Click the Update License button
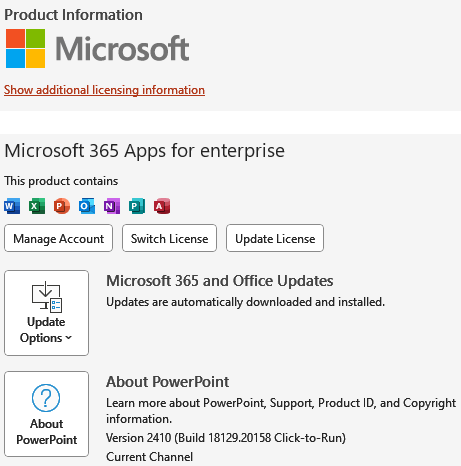Screen dimensions: 461x466 click(275, 238)
